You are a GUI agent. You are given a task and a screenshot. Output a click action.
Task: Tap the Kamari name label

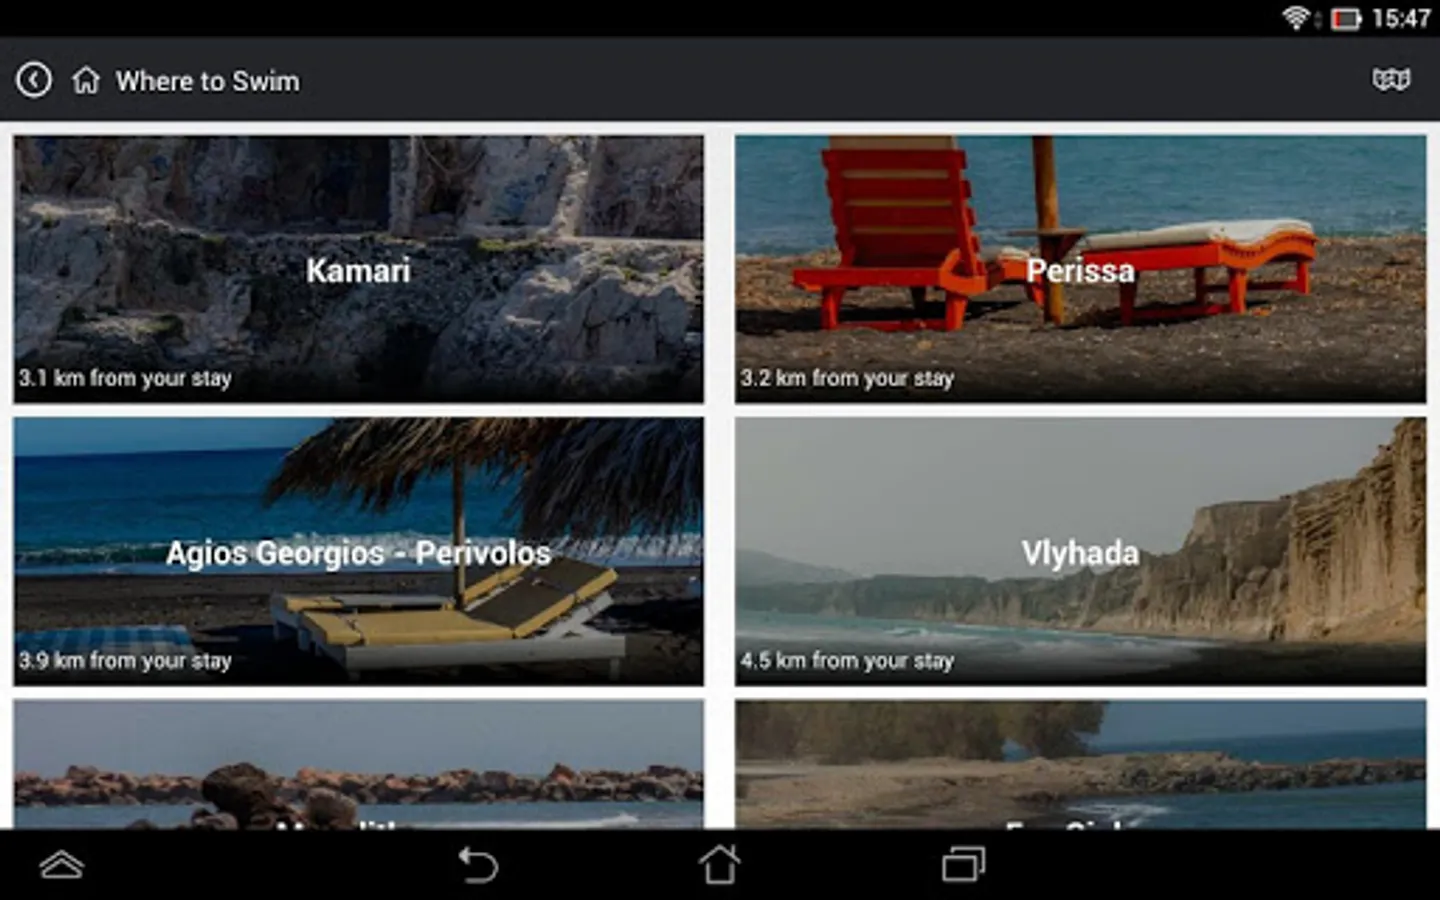[358, 270]
